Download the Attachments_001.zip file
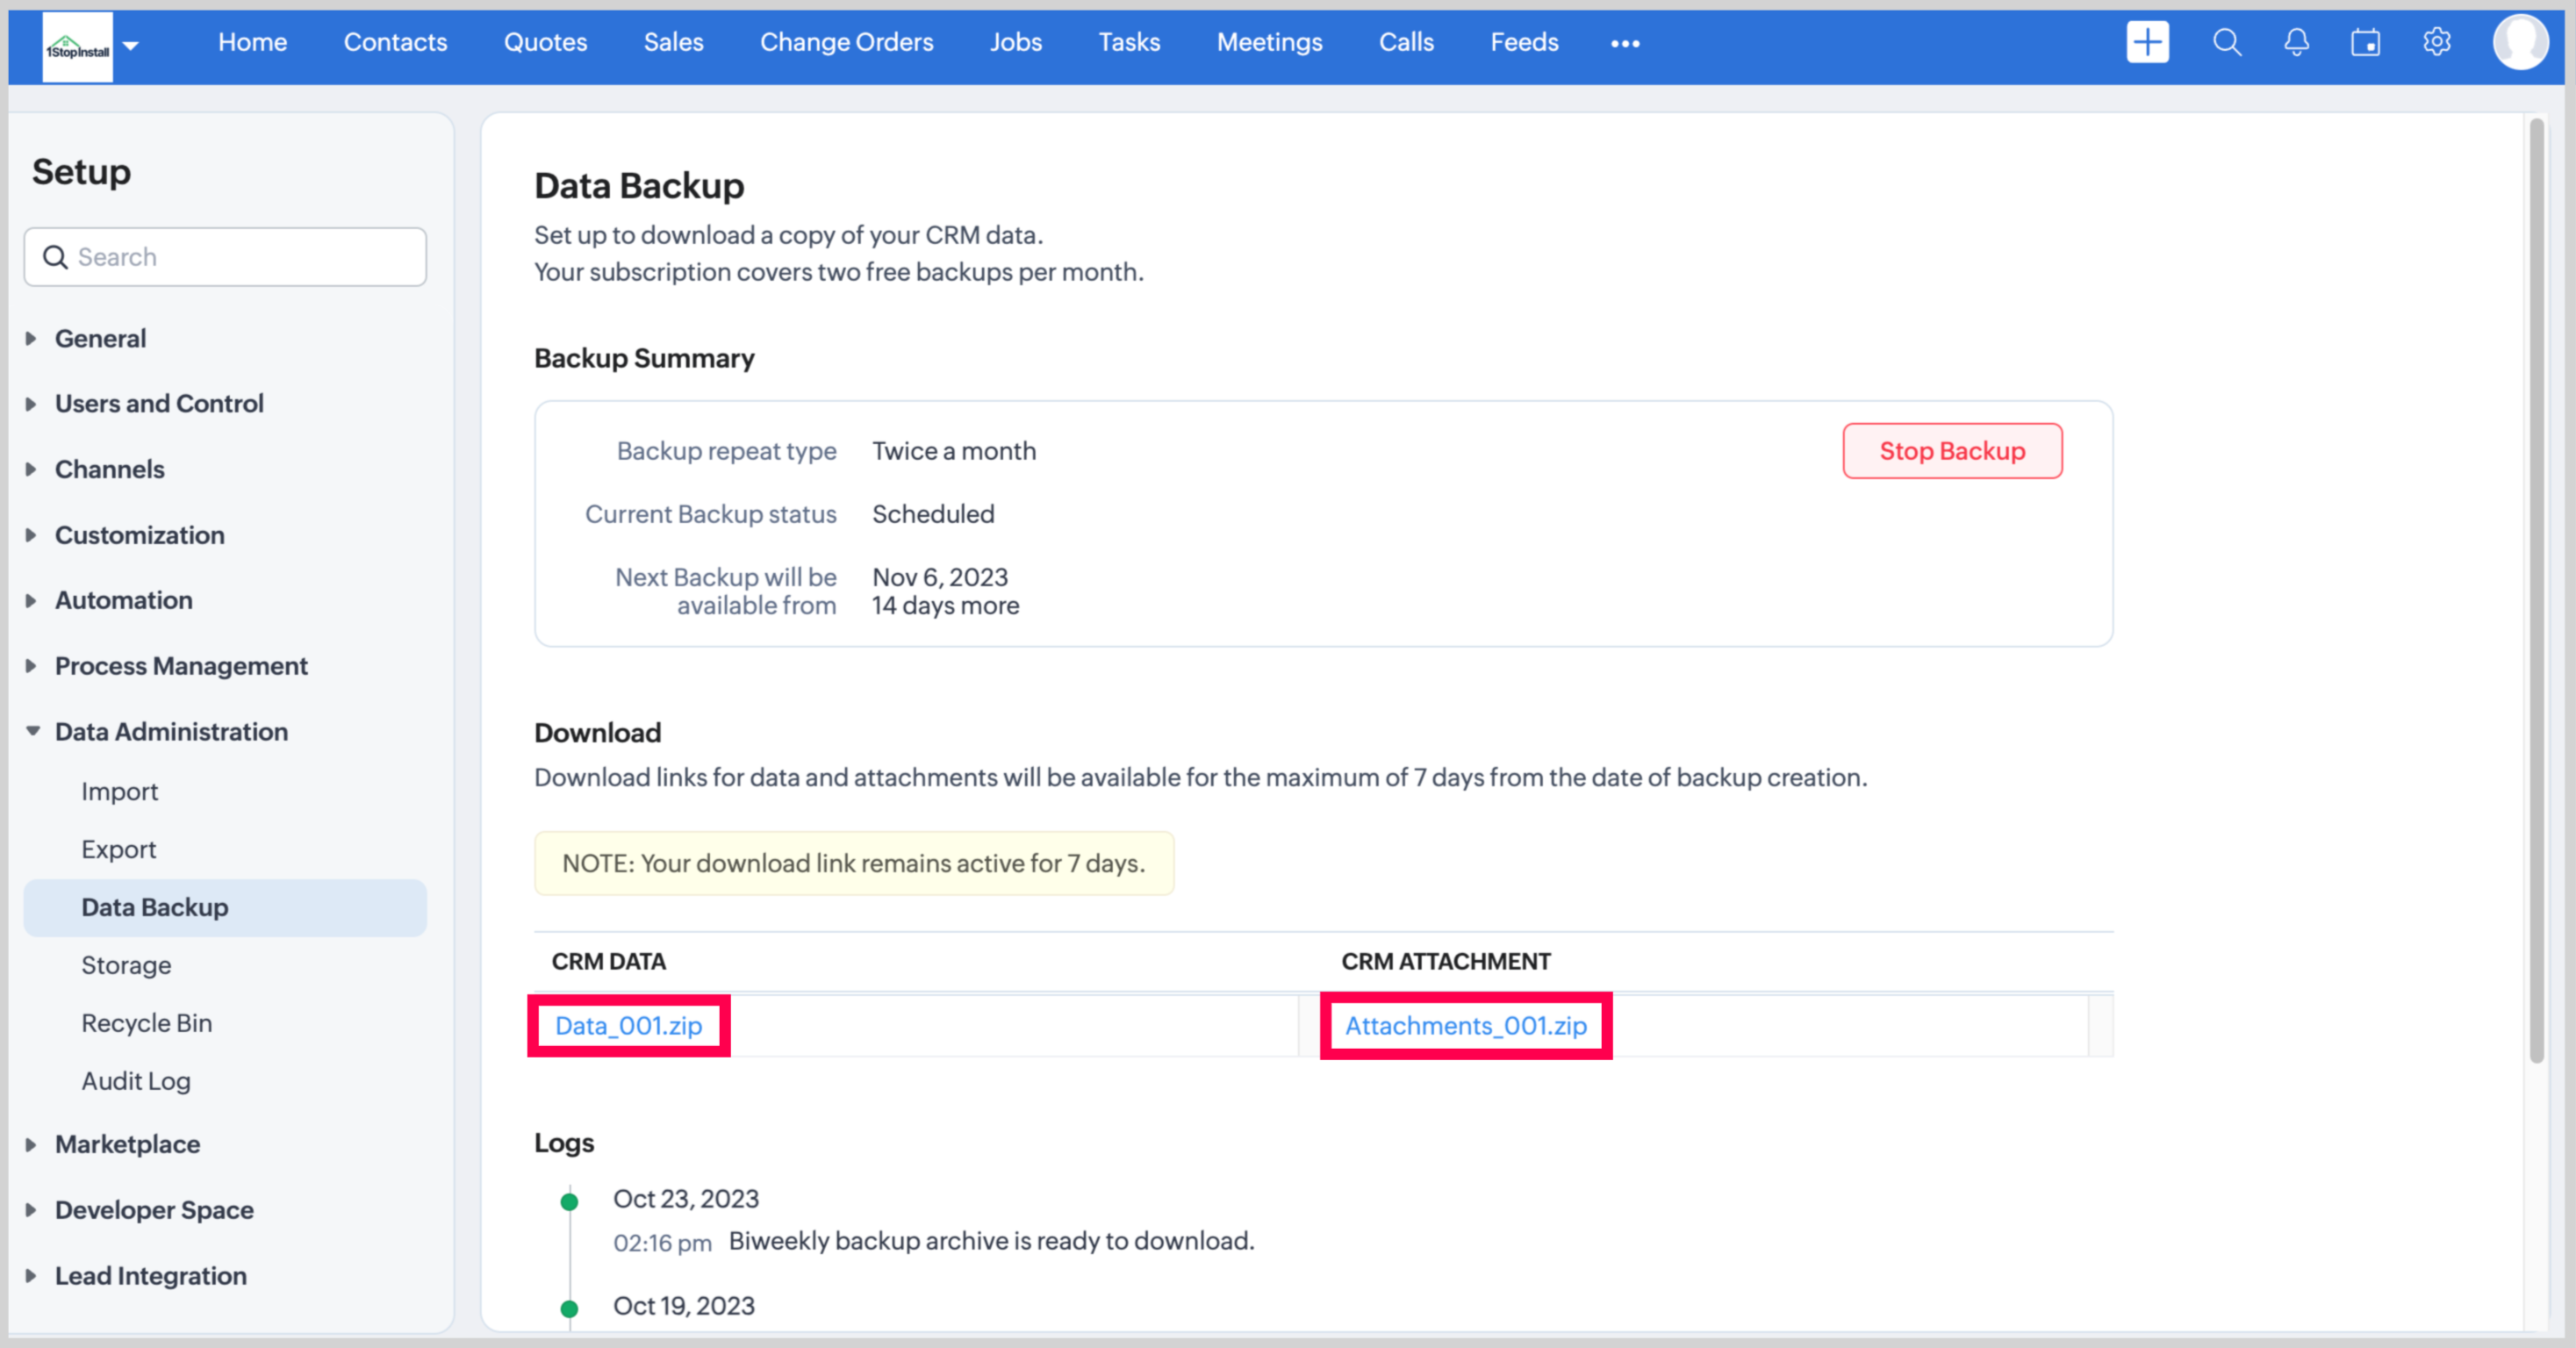Image resolution: width=2576 pixels, height=1348 pixels. (1465, 1025)
